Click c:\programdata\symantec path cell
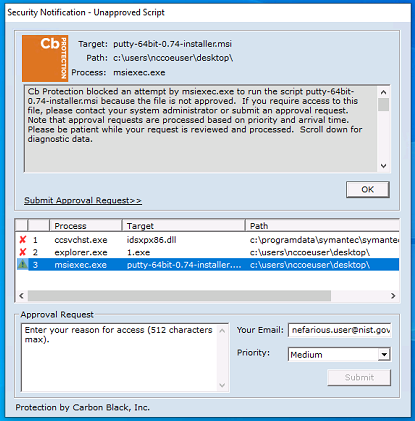The width and height of the screenshot is (415, 421). pos(324,240)
